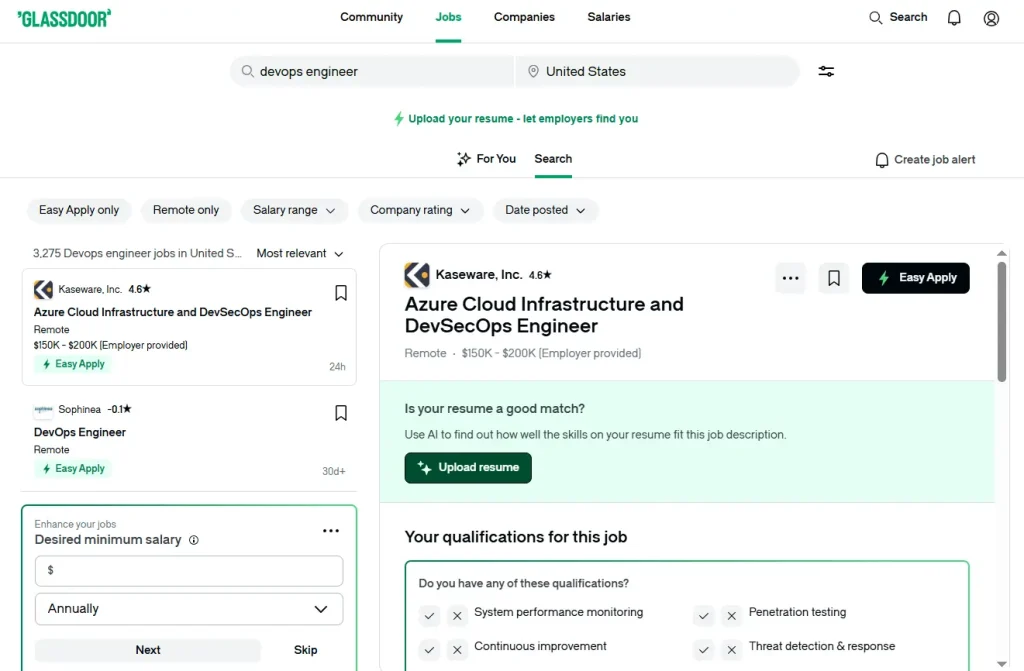The image size is (1024, 671).
Task: Click info icon next to Desired minimum salary
Action: pos(193,540)
